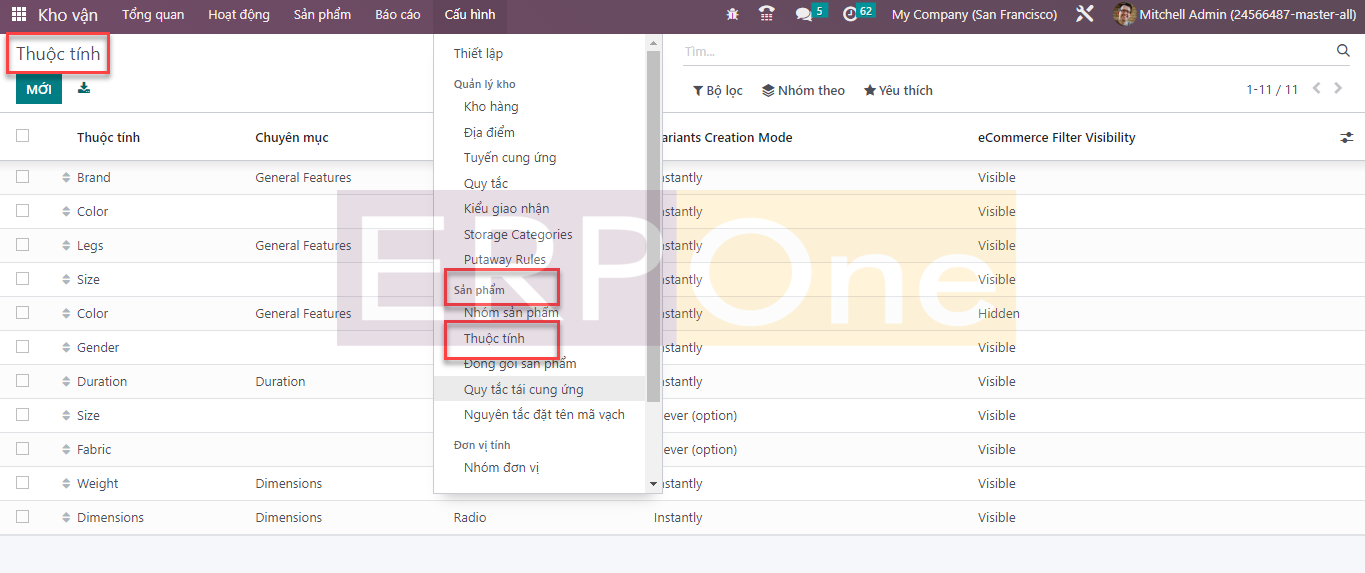Screen dimensions: 1365x573
Task: Click the wrench tools icon in the navbar
Action: point(1084,15)
